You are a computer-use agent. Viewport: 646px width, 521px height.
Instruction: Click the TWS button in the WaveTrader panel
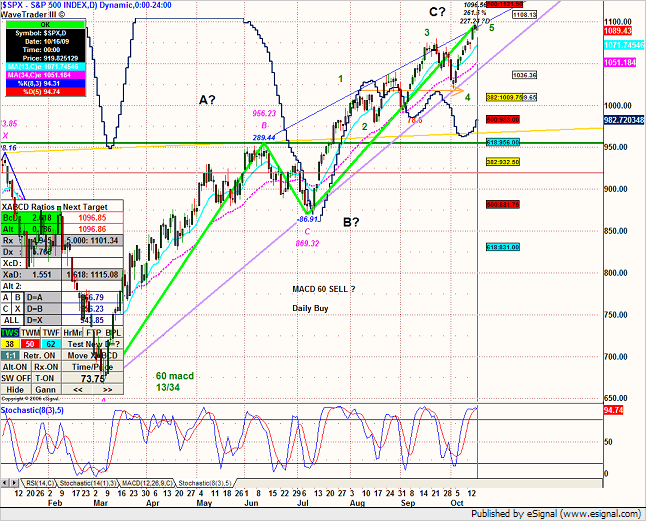[x=10, y=333]
